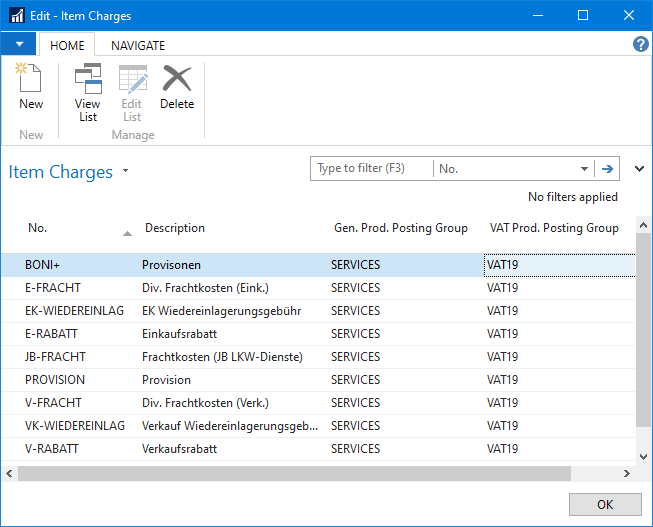Click the Provision description cell

point(166,380)
